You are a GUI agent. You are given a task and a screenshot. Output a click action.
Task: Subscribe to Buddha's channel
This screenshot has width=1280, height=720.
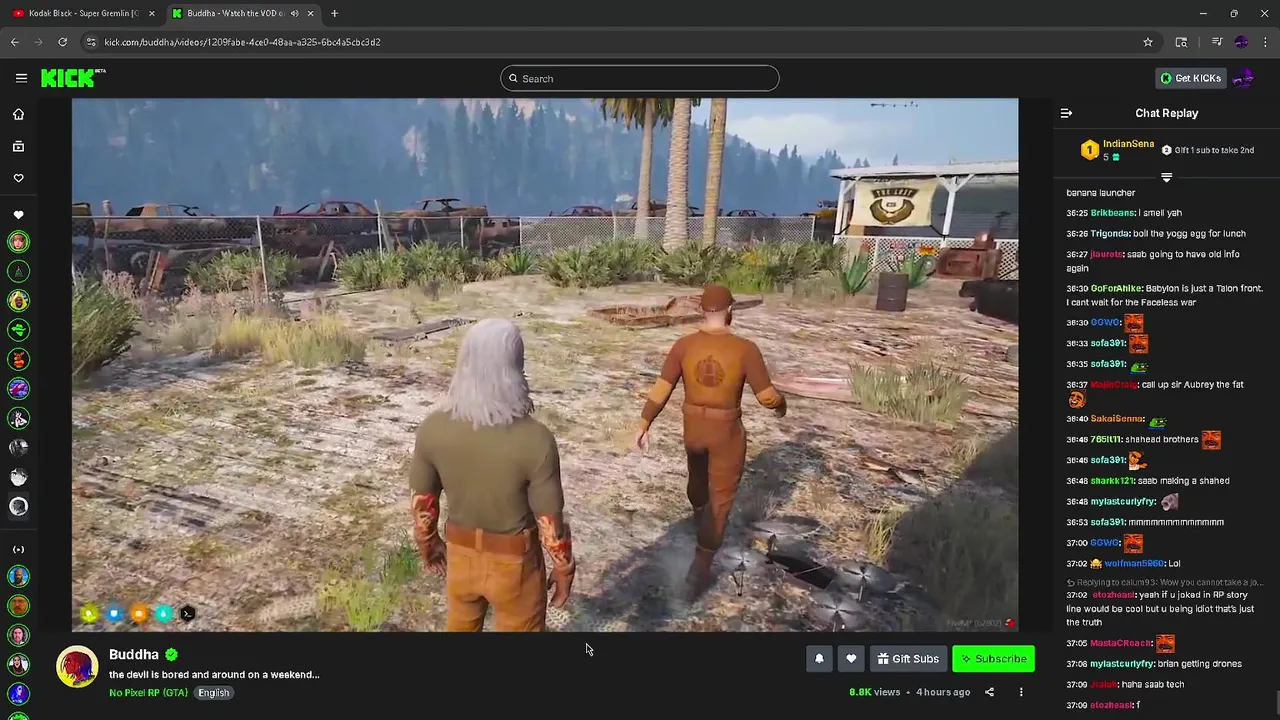(993, 659)
